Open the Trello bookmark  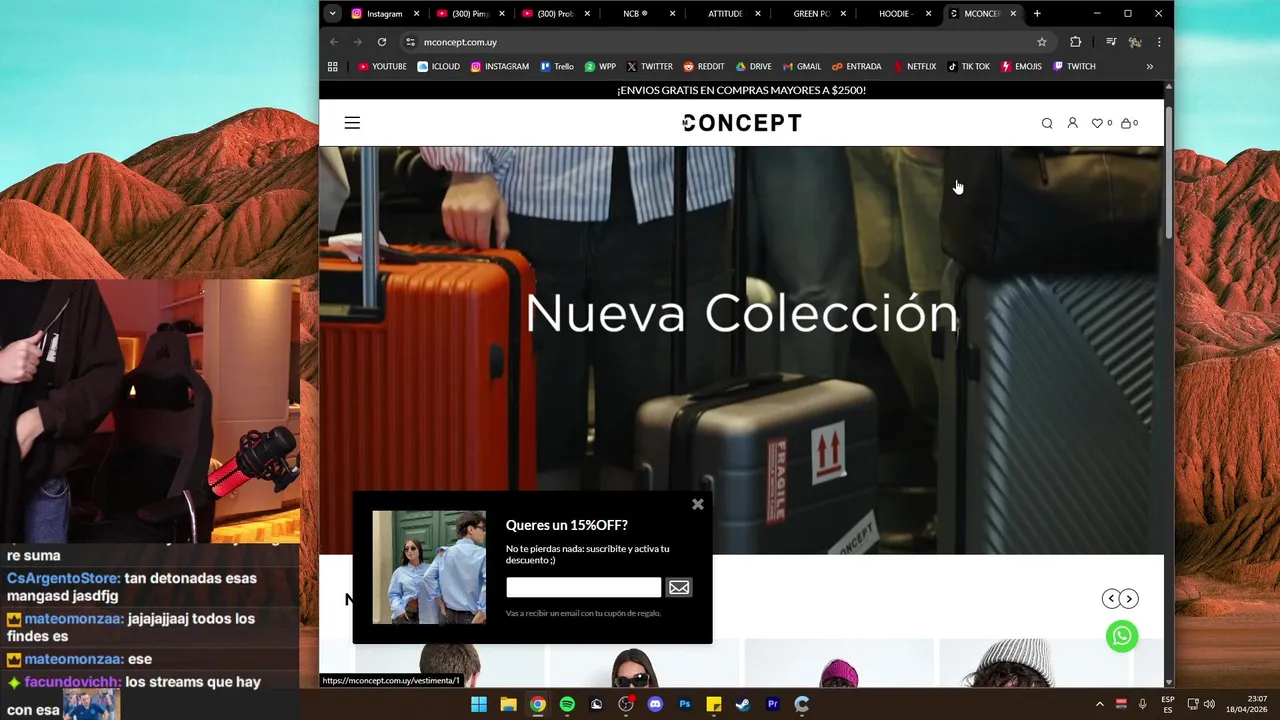pos(557,67)
